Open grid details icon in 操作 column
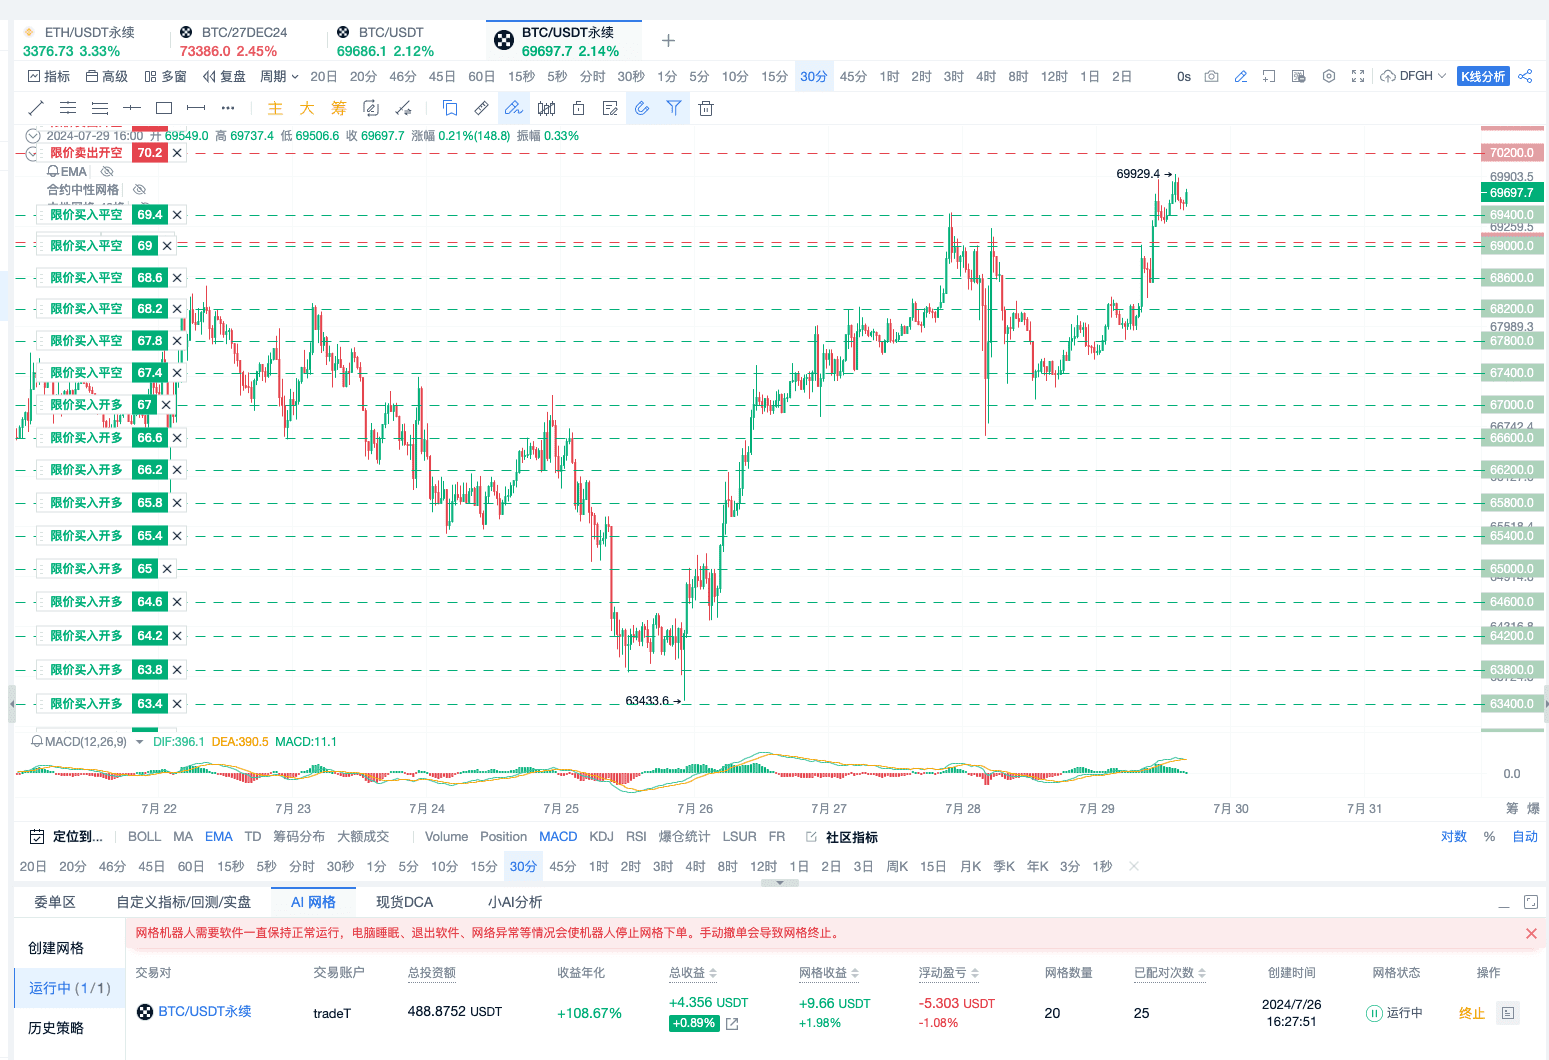Viewport: 1549px width, 1060px height. pos(1508,1013)
